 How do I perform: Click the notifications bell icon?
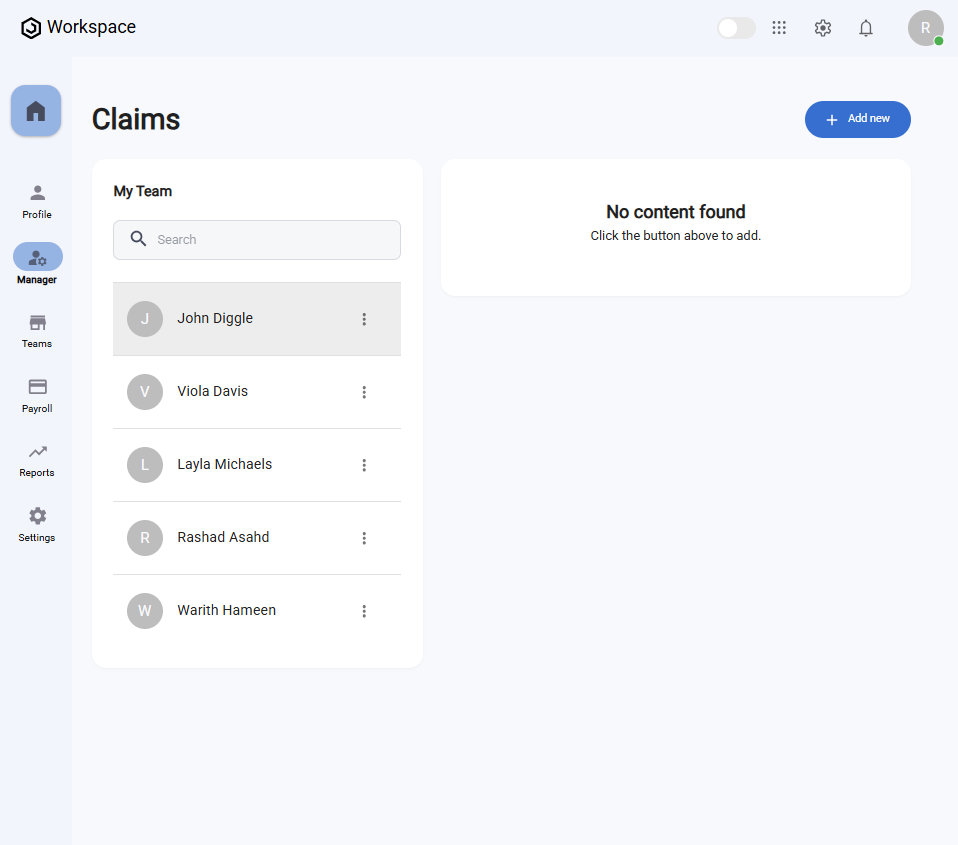pos(866,28)
